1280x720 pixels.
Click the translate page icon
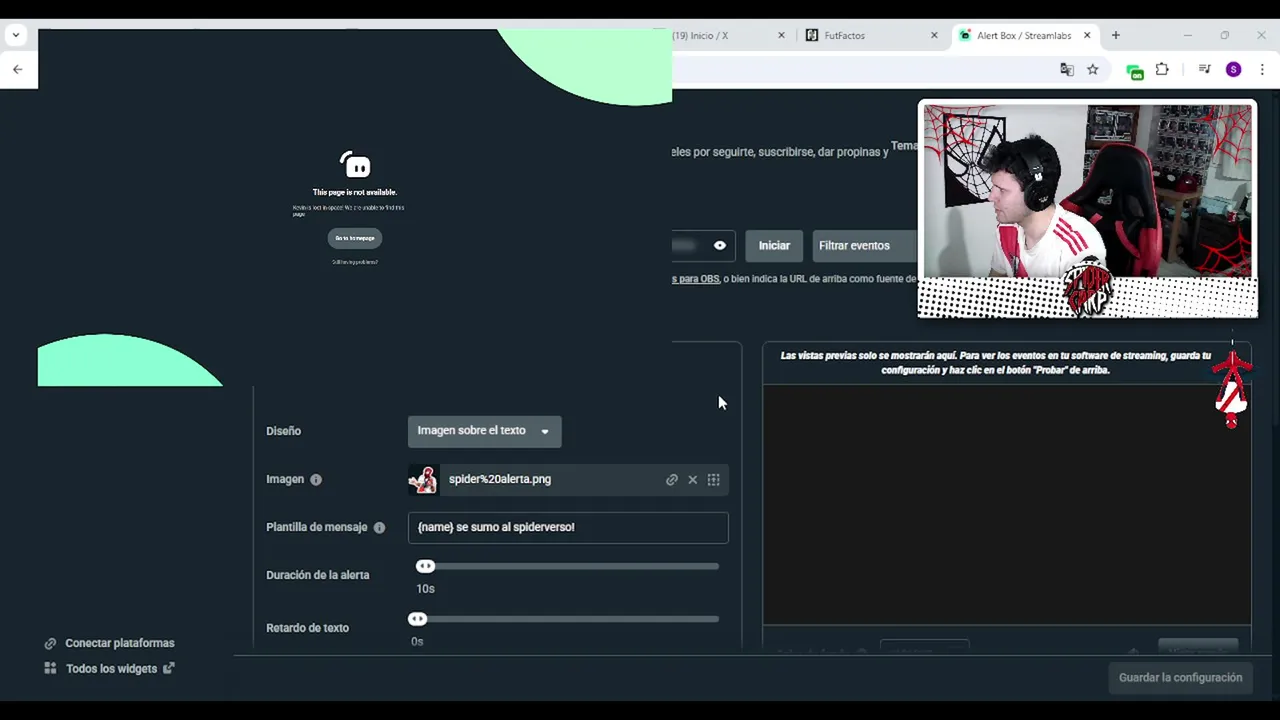tap(1067, 69)
